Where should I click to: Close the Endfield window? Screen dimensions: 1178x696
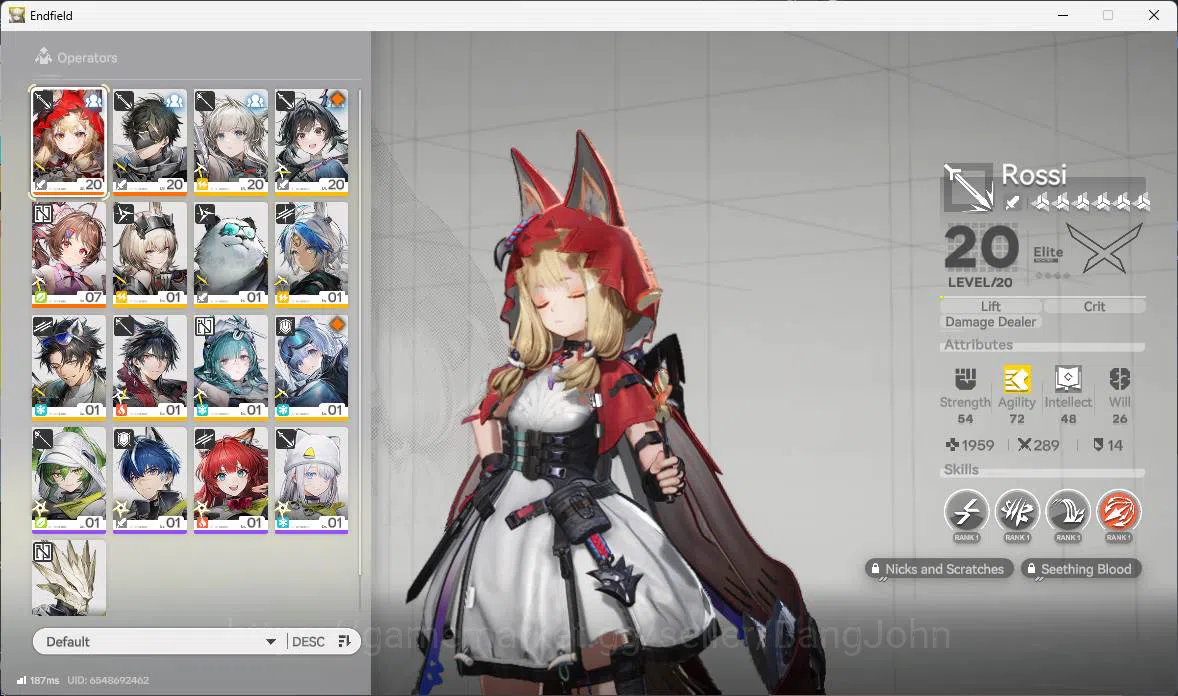pos(1154,15)
